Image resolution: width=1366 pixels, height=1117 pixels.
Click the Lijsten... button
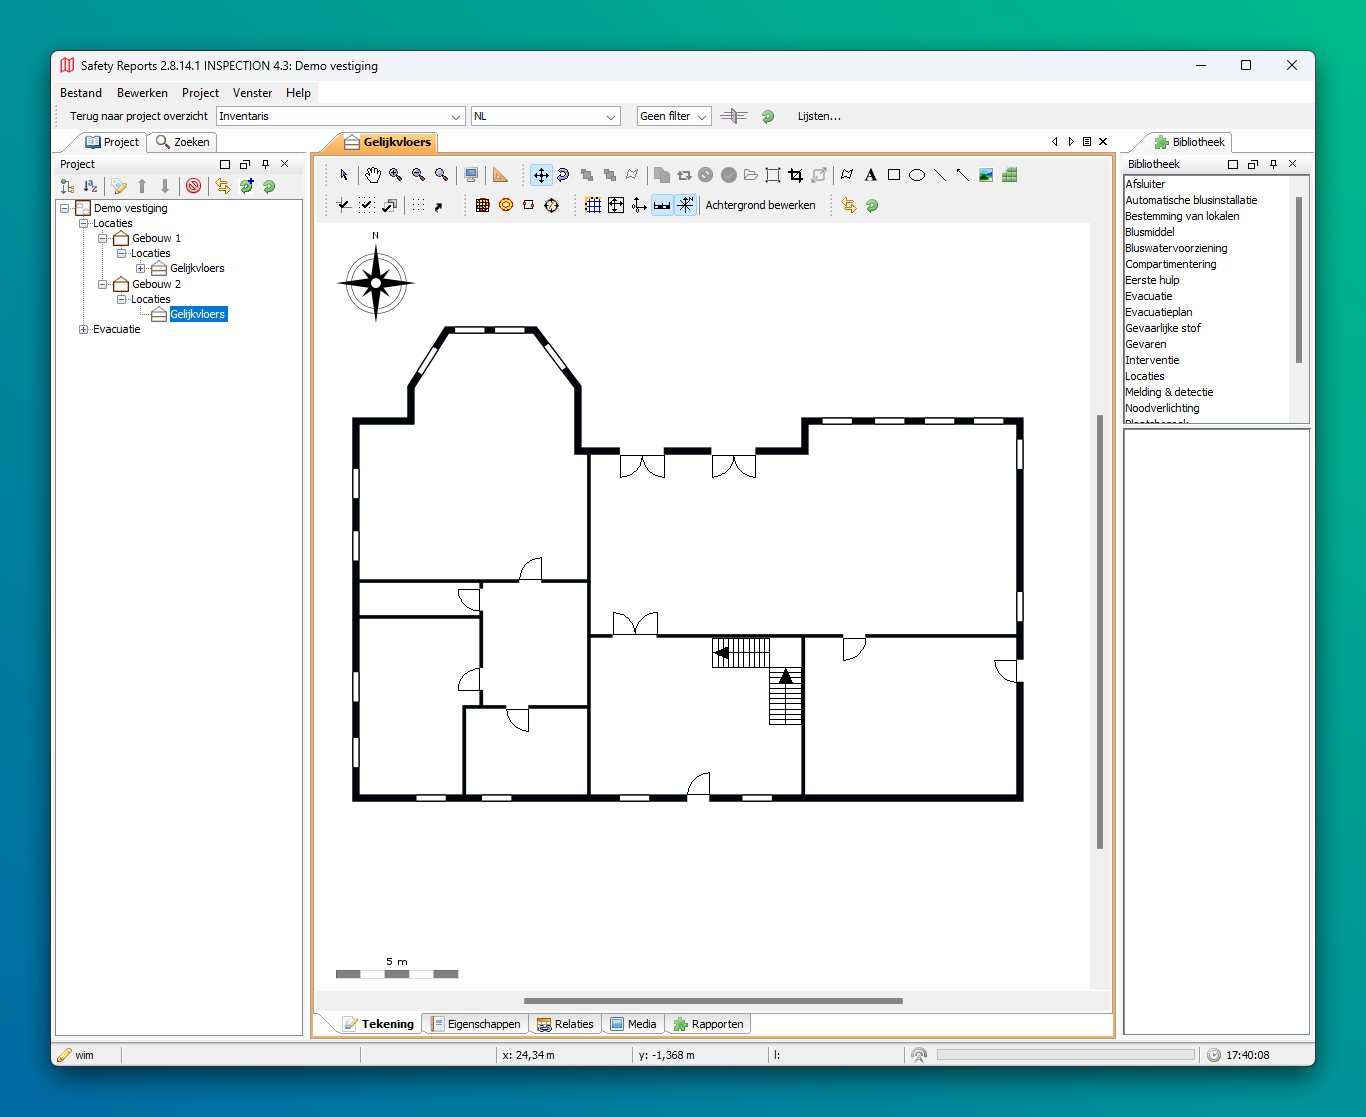[819, 116]
